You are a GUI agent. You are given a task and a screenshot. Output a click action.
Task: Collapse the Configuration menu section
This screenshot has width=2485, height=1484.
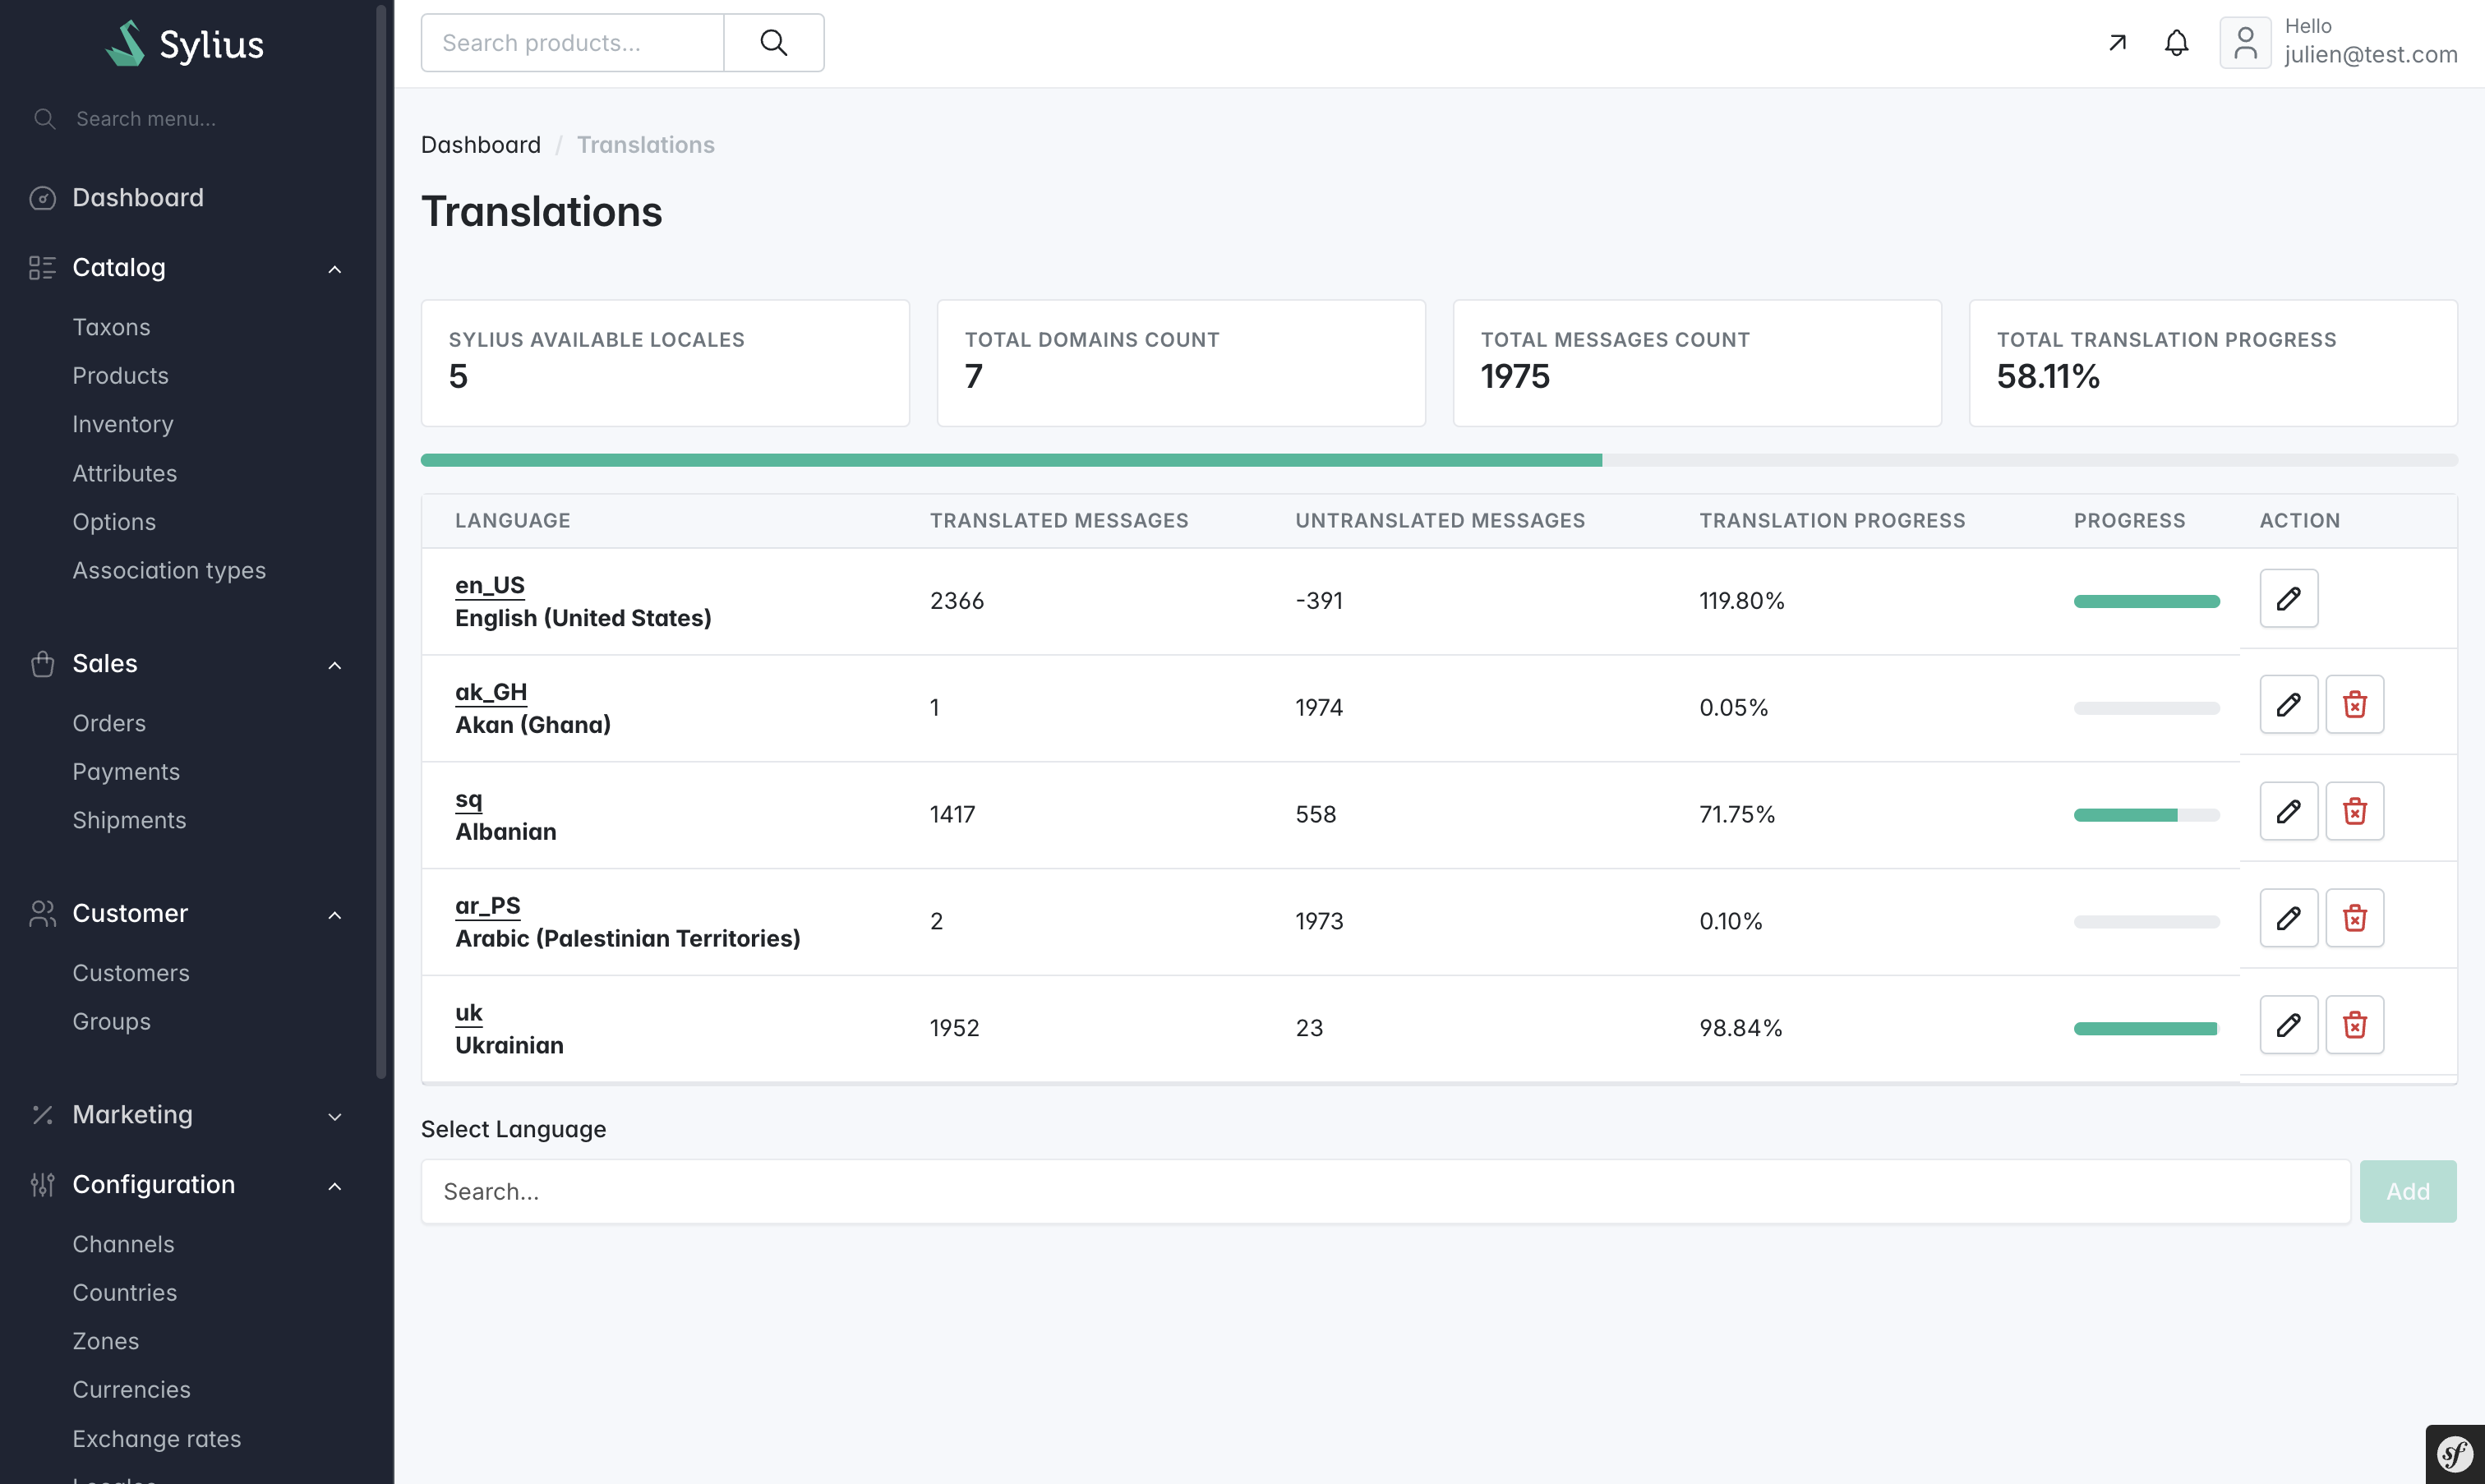(335, 1186)
